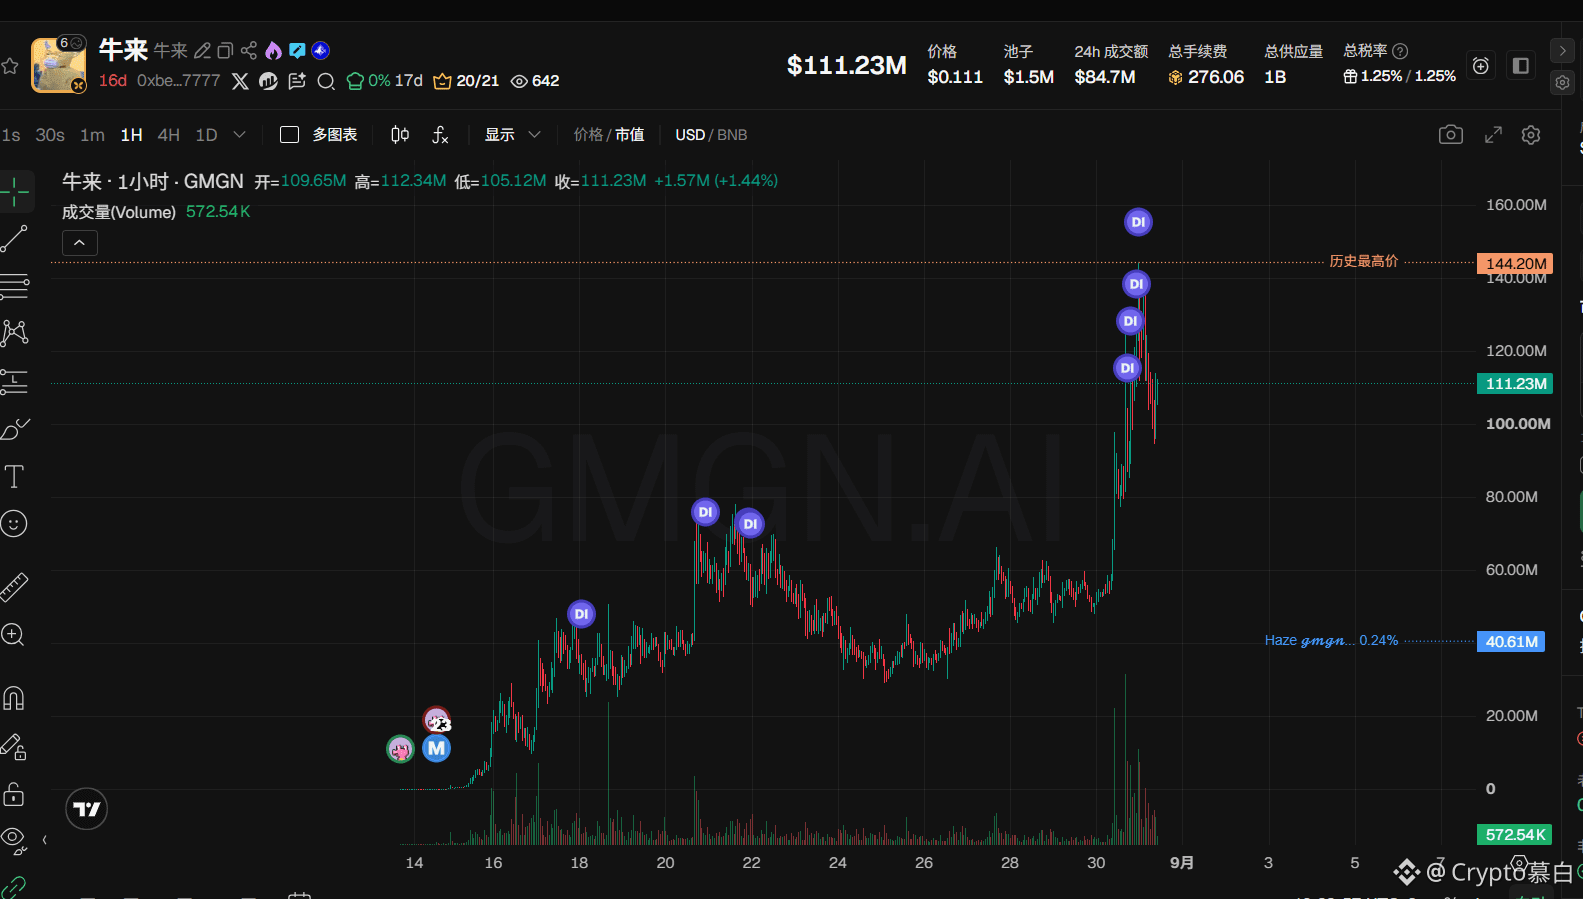
Task: Expand more timeframes dropdown
Action: 239,135
